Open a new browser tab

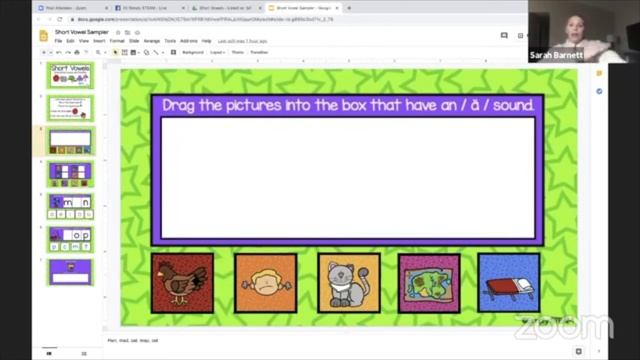349,8
